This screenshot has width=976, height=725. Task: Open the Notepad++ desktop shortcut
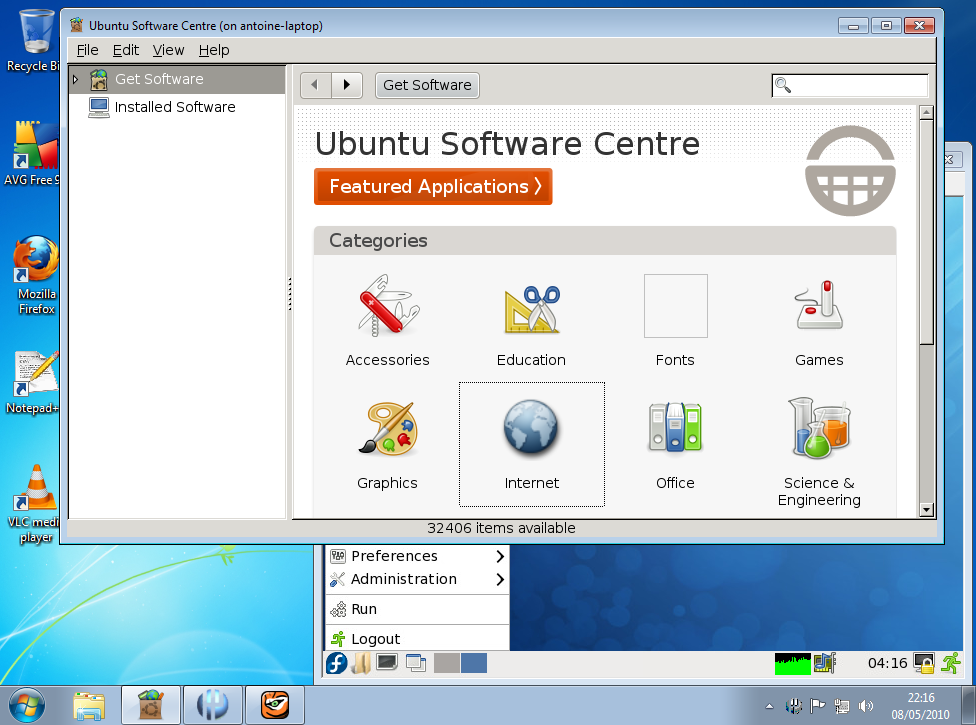34,382
